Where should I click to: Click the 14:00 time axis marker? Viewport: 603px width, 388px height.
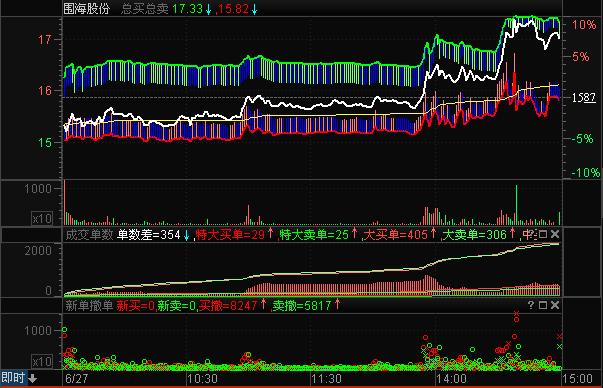[x=451, y=378]
